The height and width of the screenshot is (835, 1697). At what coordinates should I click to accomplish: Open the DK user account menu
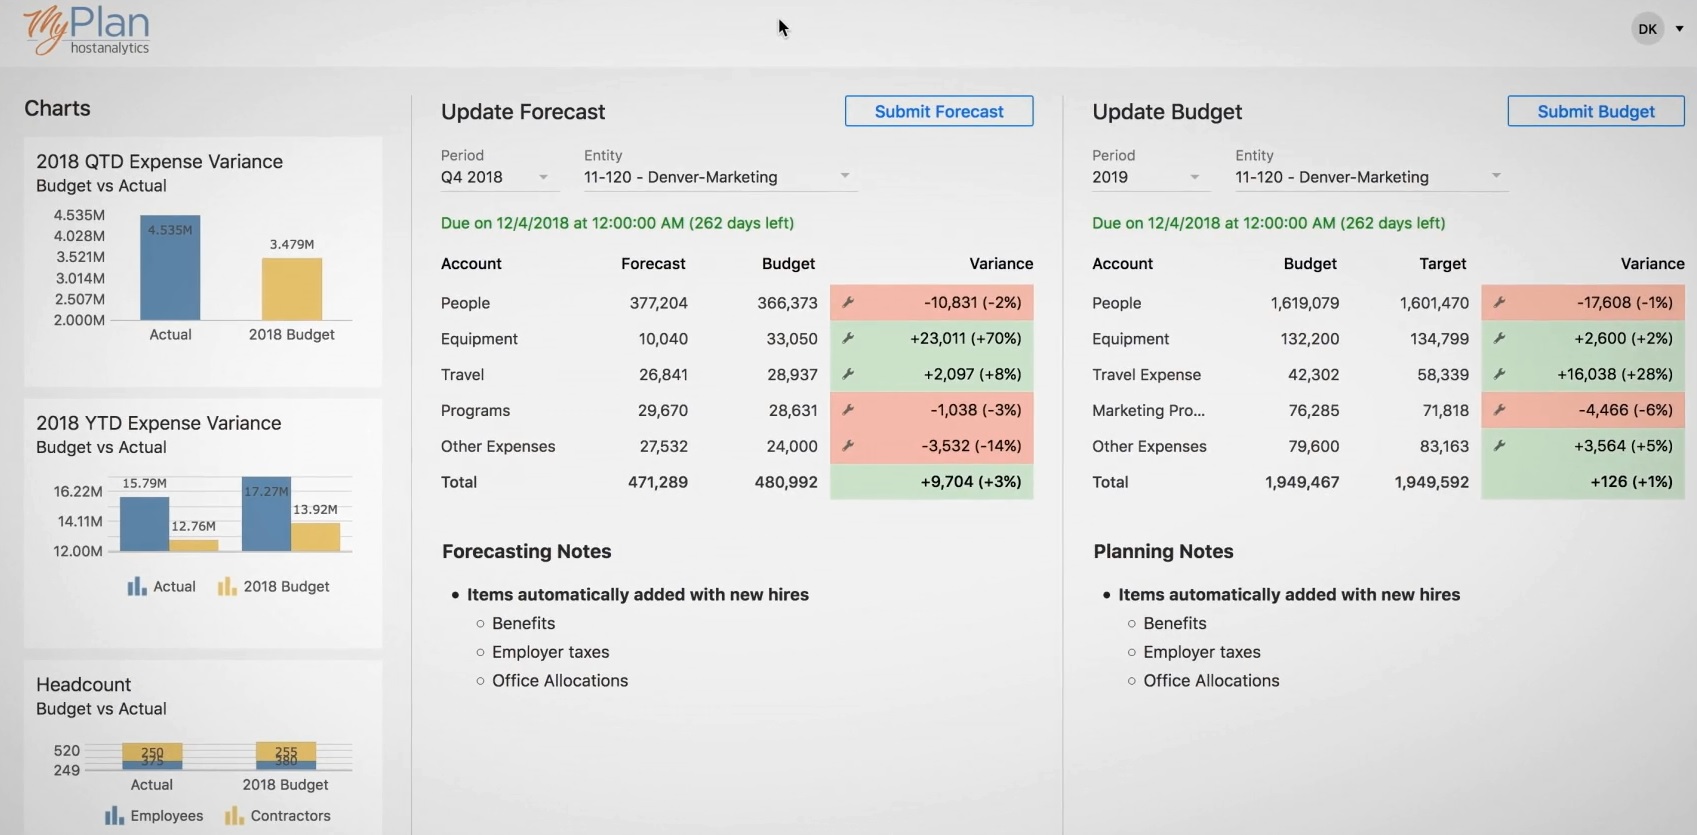coord(1657,29)
